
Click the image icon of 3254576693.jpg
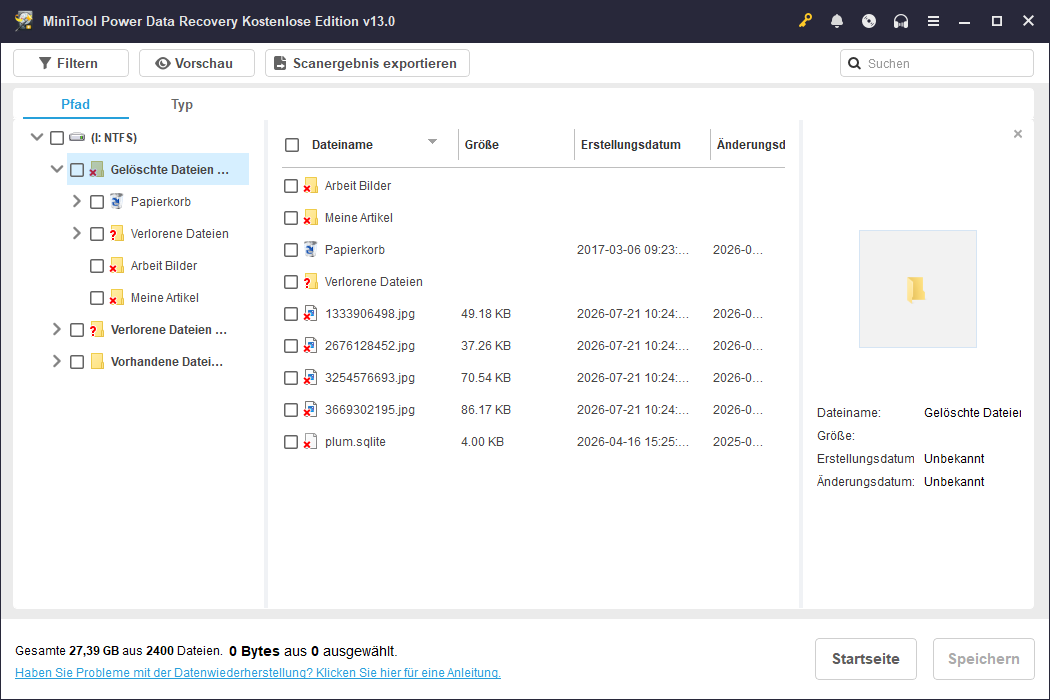pyautogui.click(x=310, y=378)
